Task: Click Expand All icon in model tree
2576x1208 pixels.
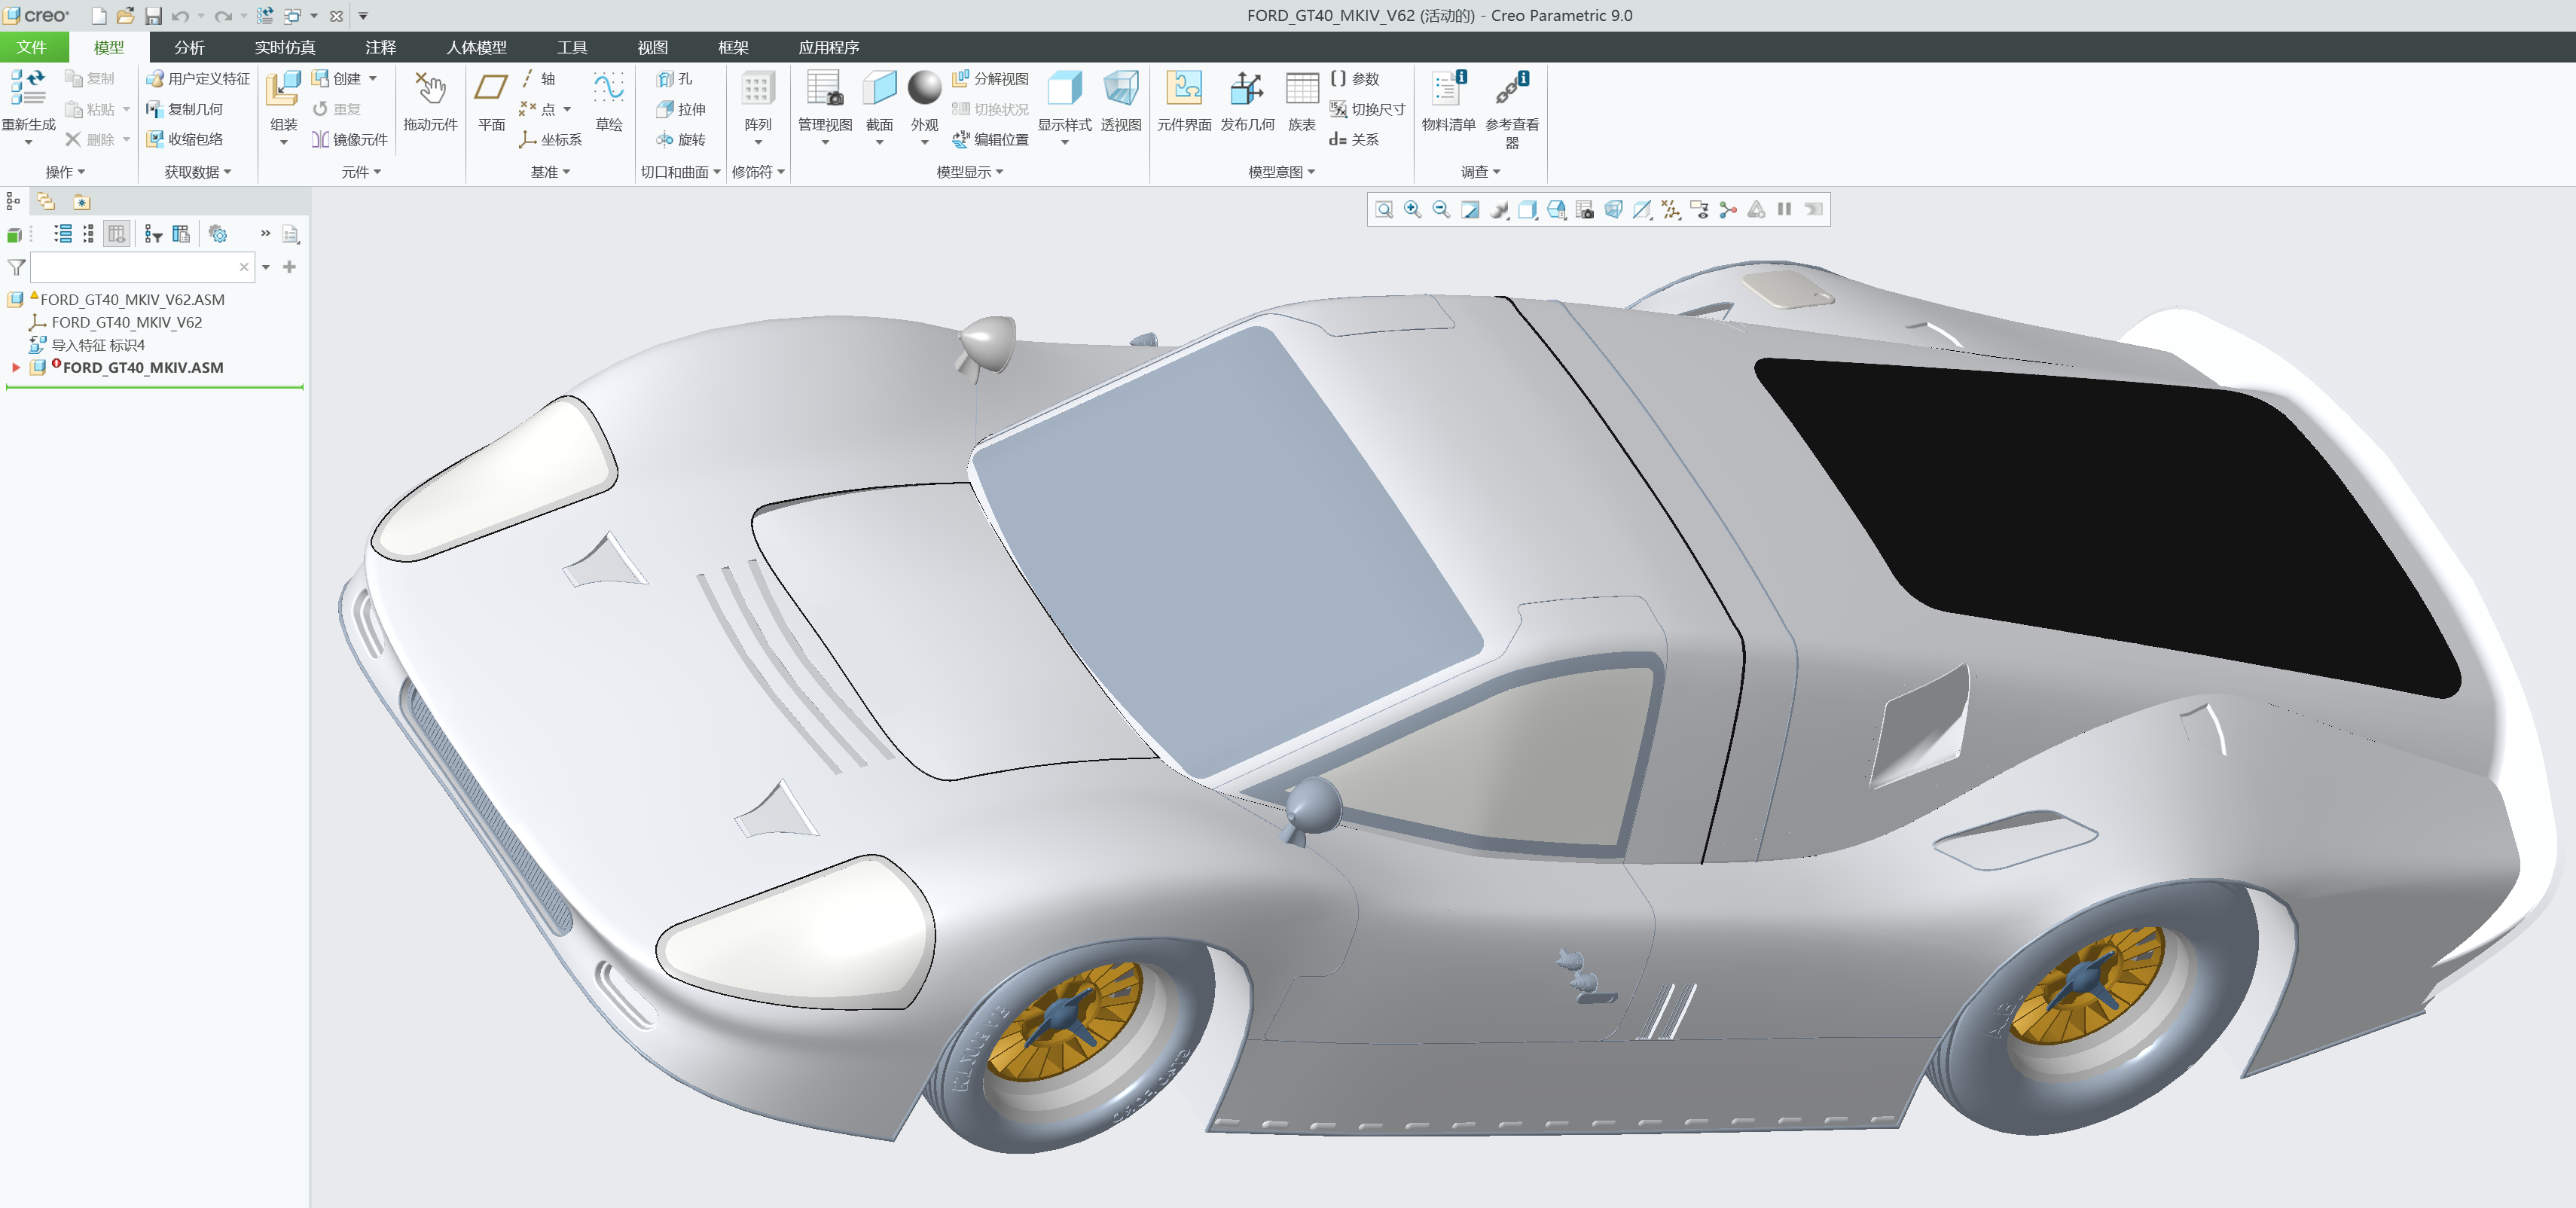Action: [x=63, y=234]
